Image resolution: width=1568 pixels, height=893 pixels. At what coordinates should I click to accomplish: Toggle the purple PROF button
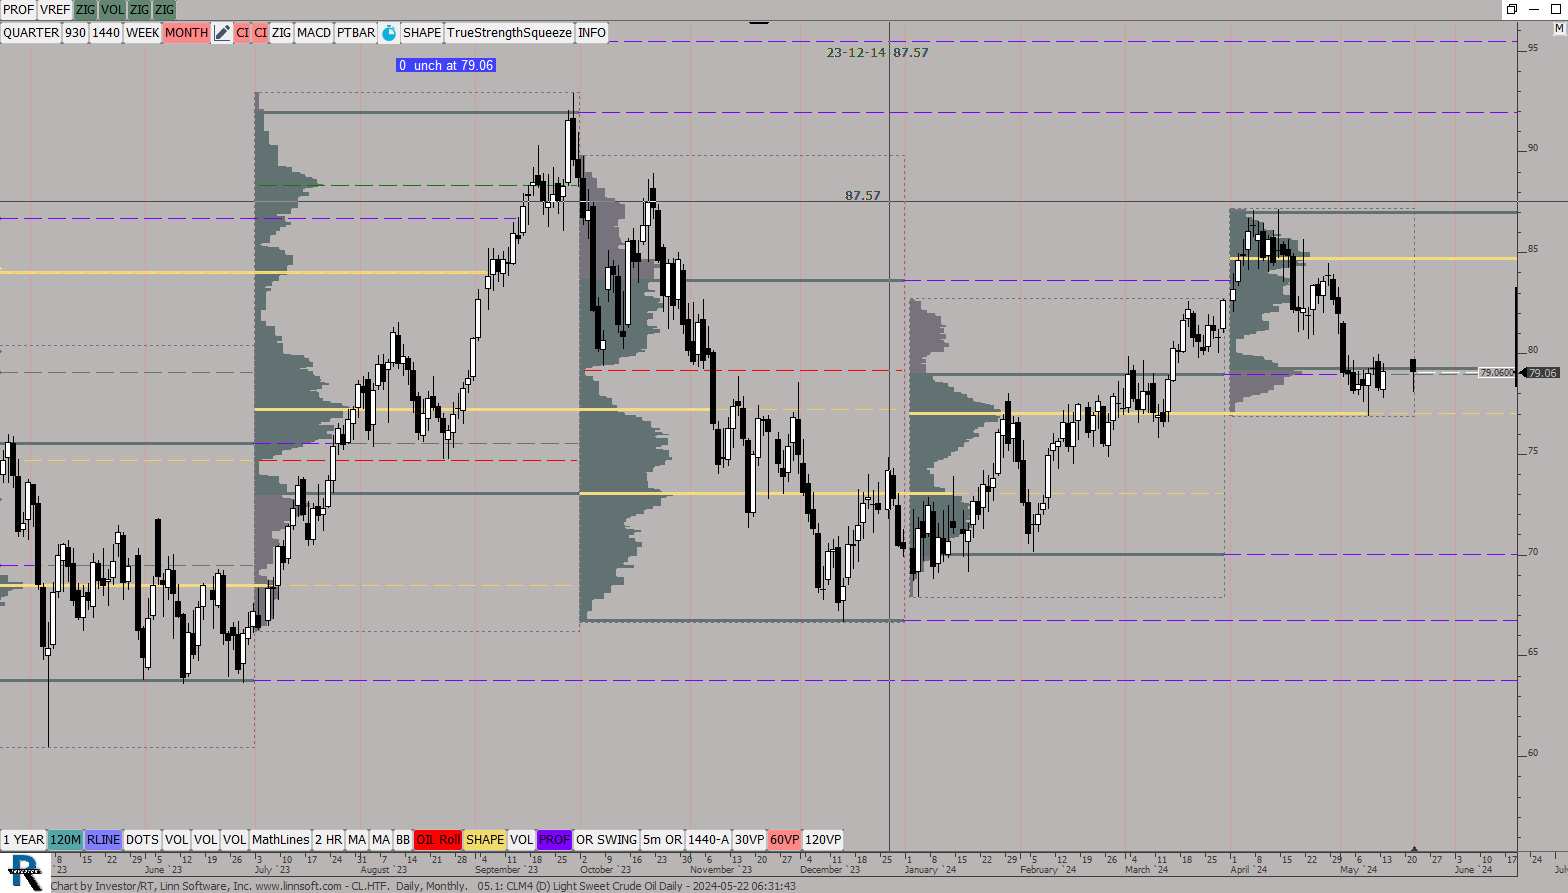click(x=554, y=840)
